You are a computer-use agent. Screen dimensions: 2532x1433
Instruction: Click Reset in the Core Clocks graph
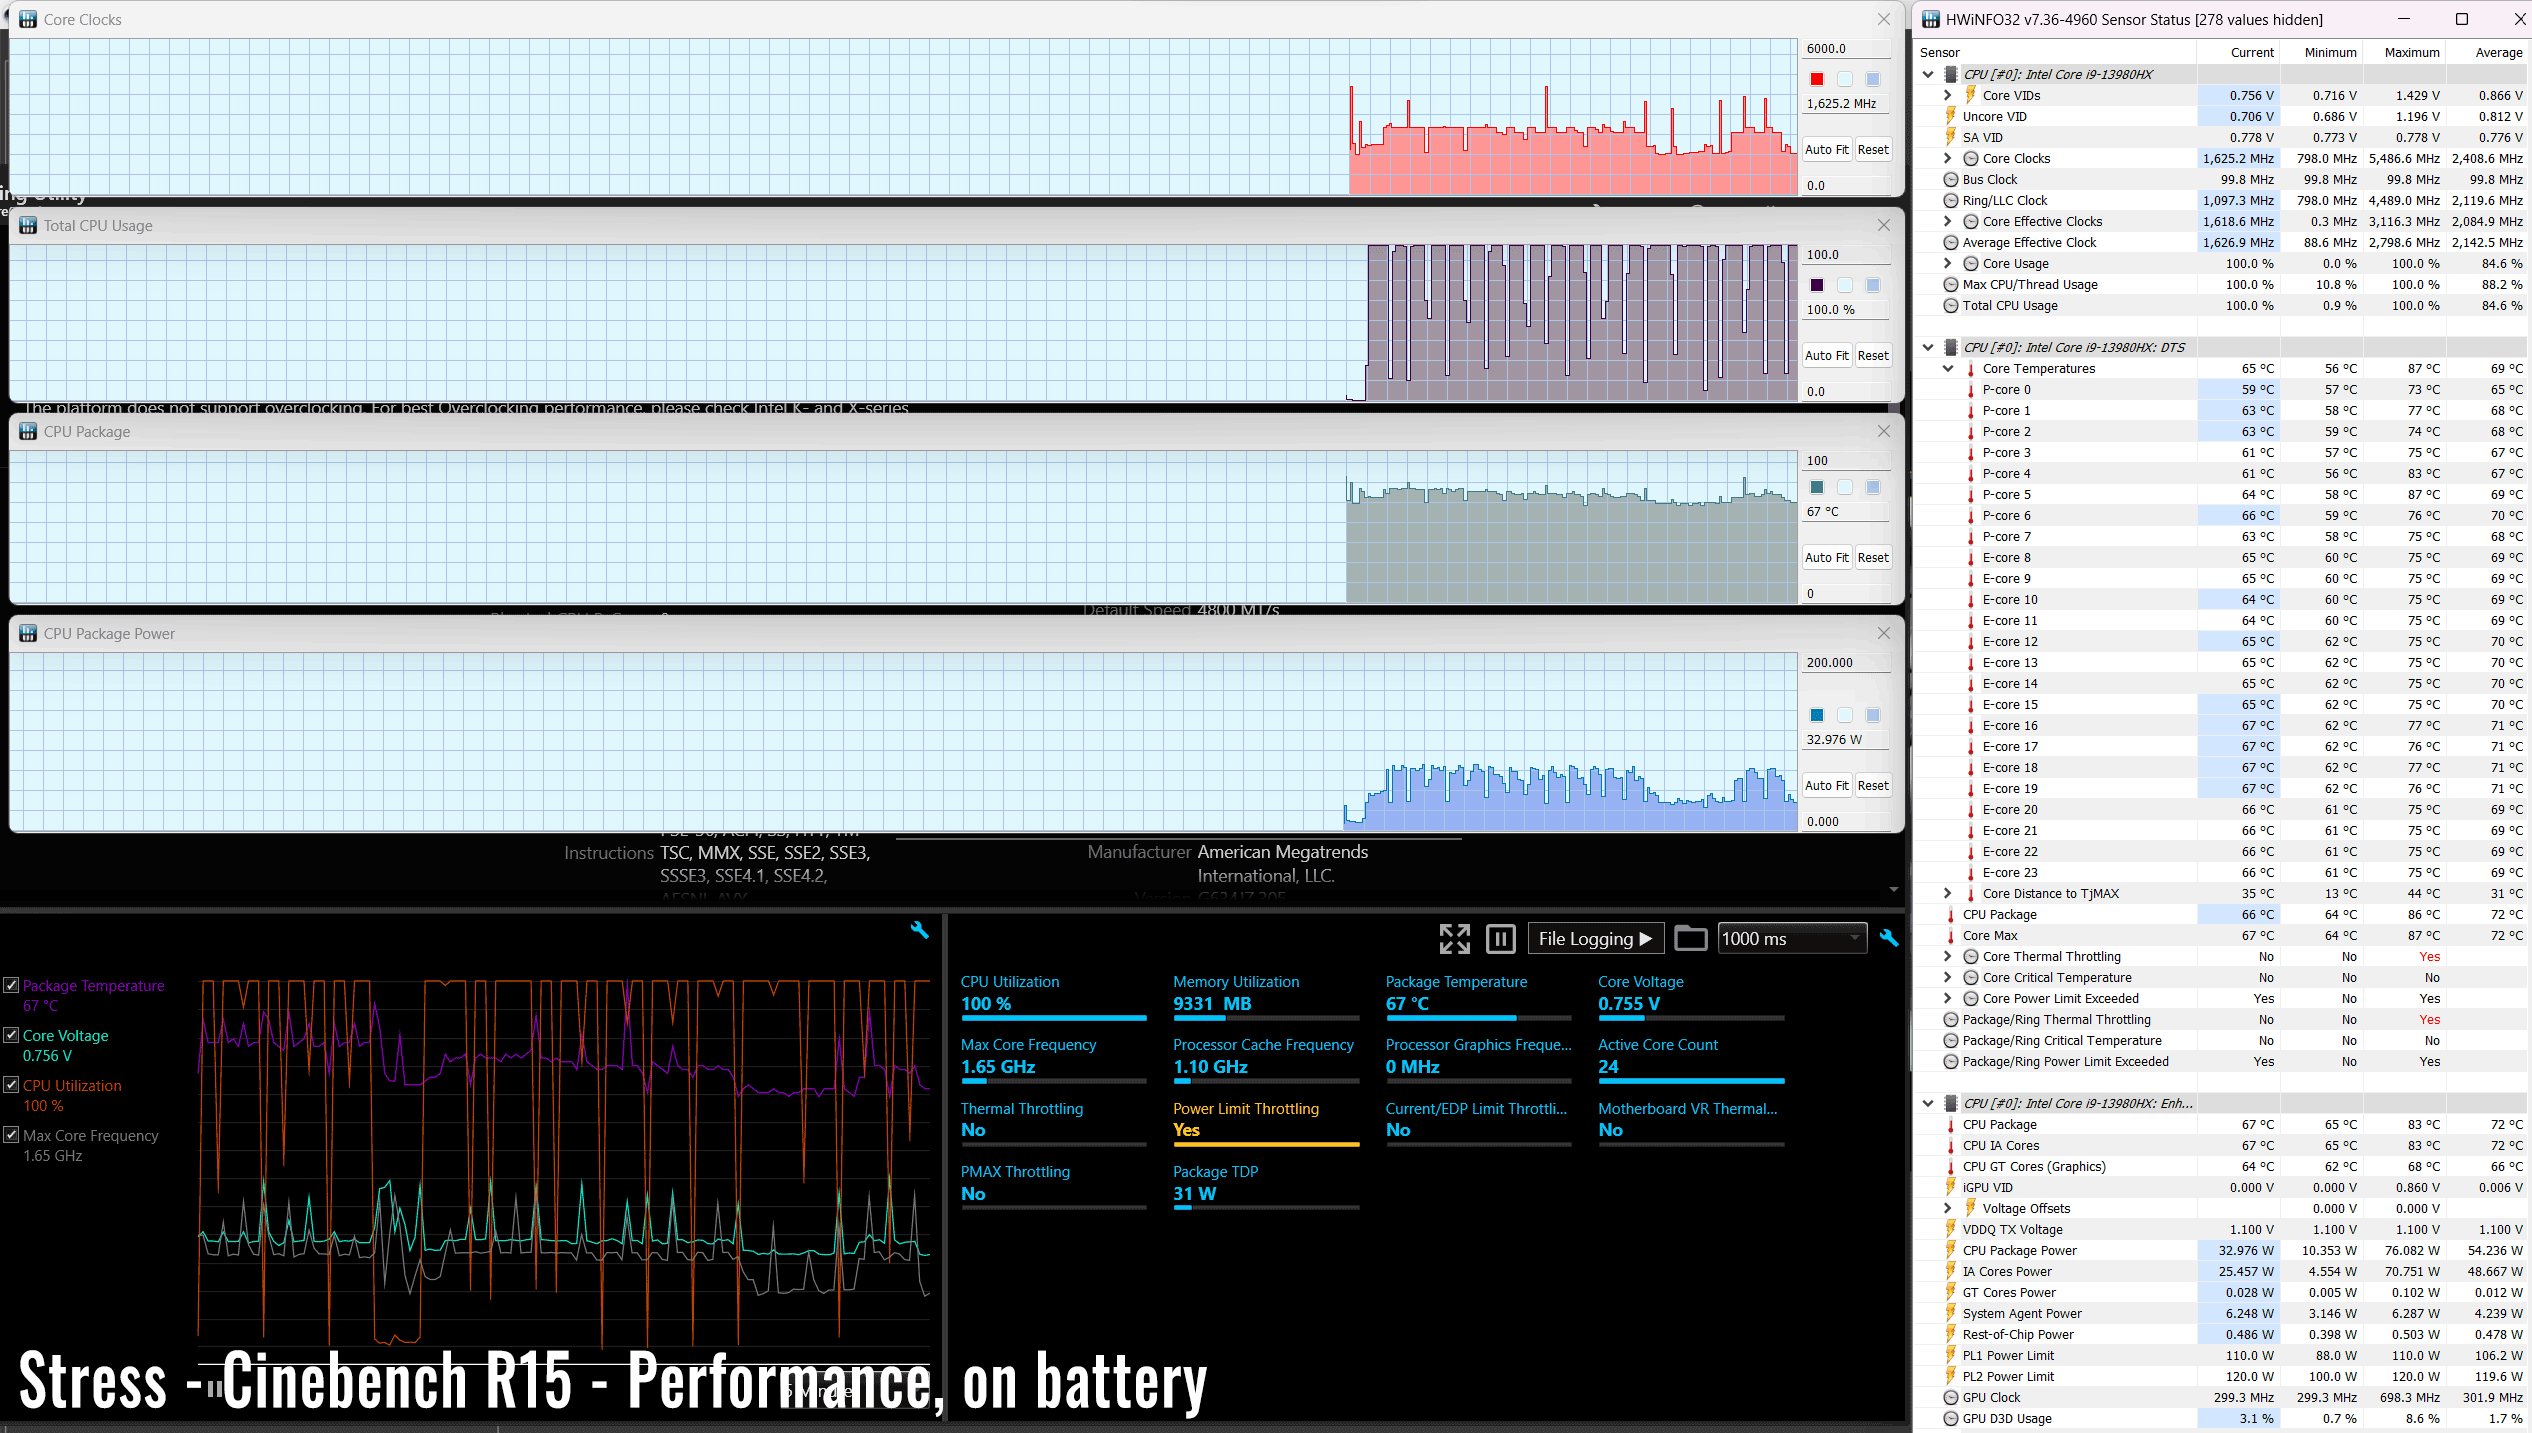(x=1873, y=149)
